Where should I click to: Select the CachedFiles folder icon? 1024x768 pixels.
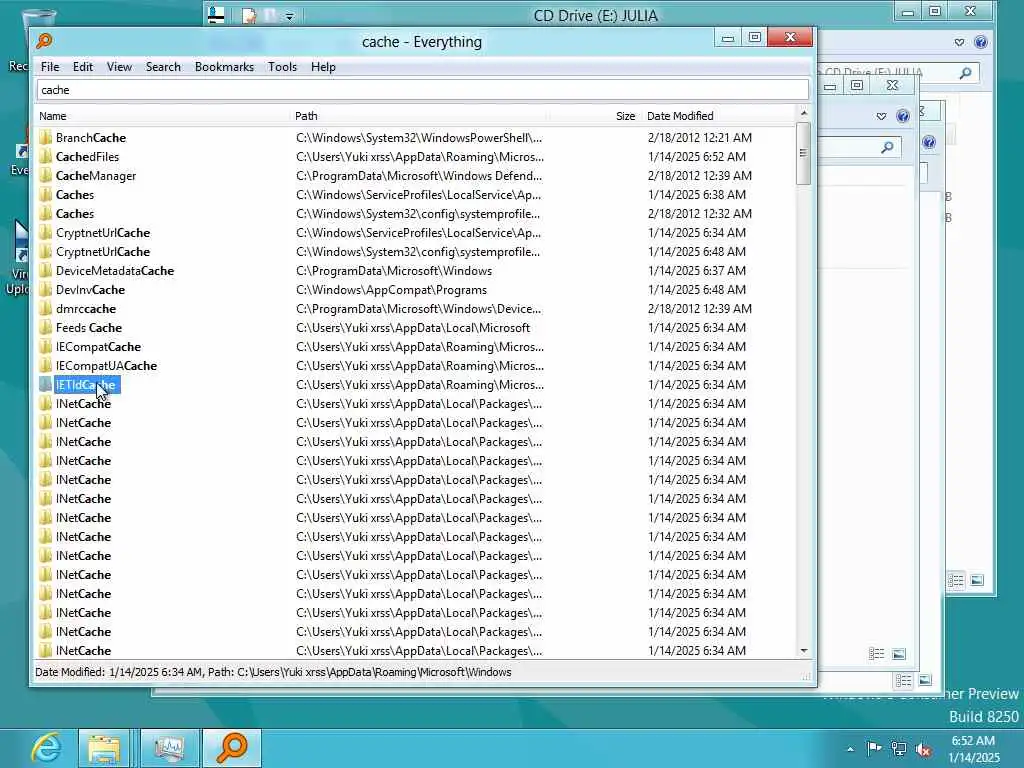[45, 157]
